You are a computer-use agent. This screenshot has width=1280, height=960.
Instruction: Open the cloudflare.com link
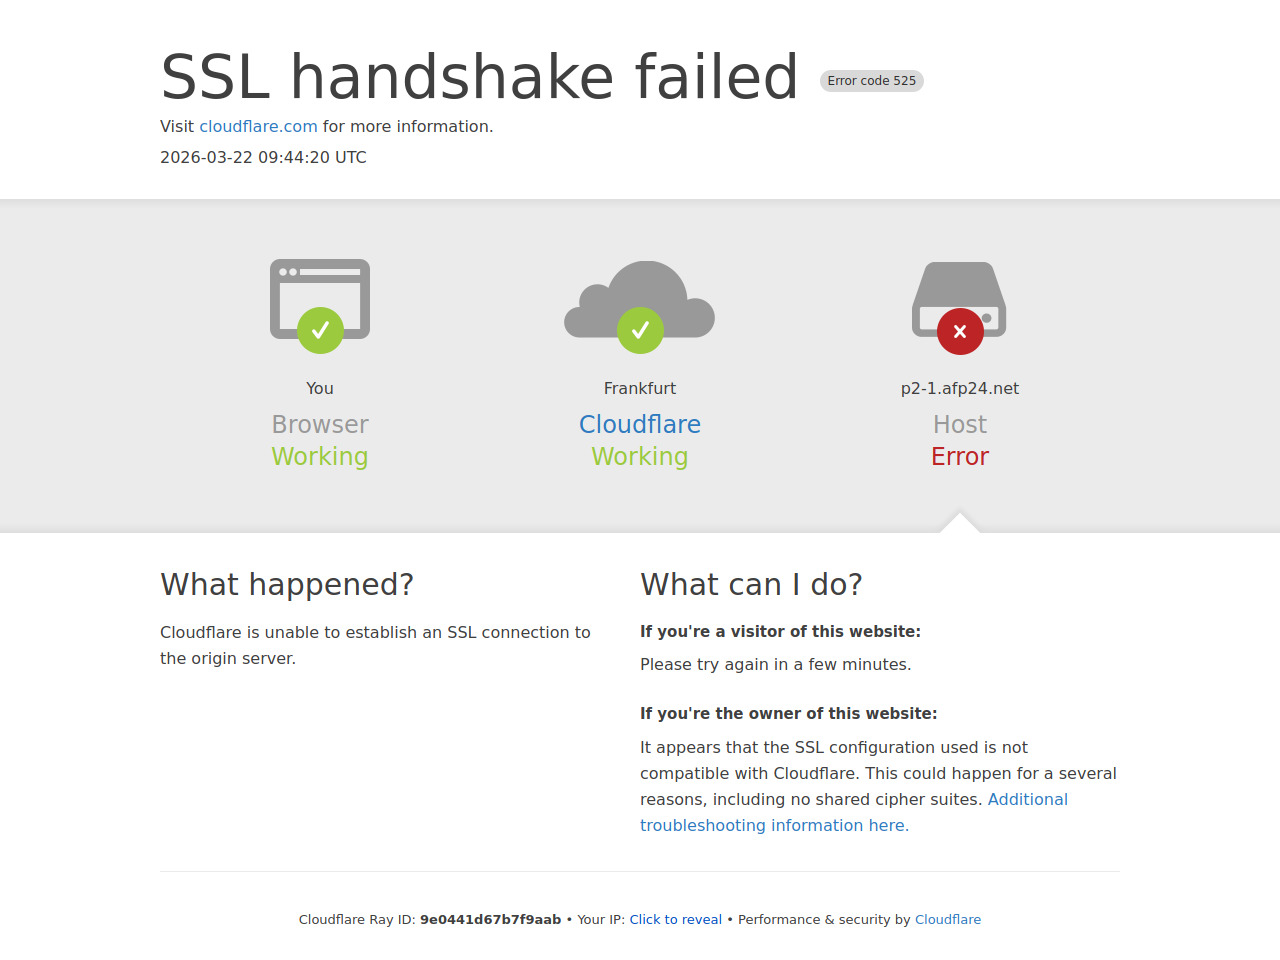pyautogui.click(x=258, y=127)
